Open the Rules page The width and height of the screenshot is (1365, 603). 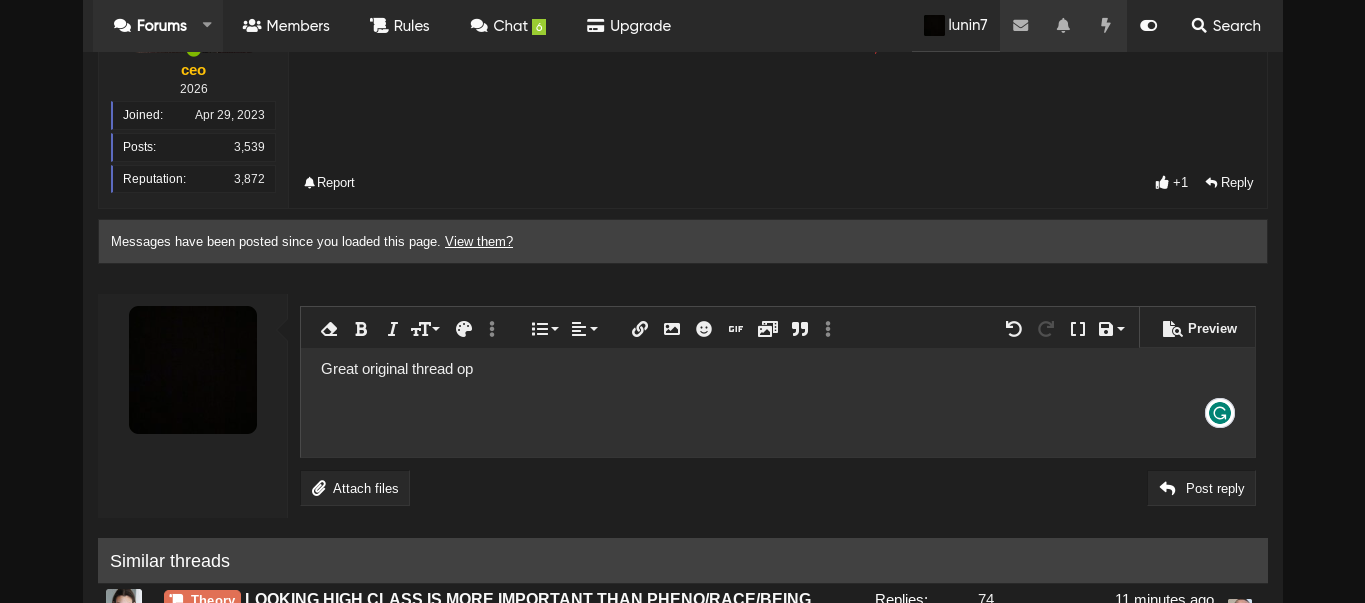400,26
